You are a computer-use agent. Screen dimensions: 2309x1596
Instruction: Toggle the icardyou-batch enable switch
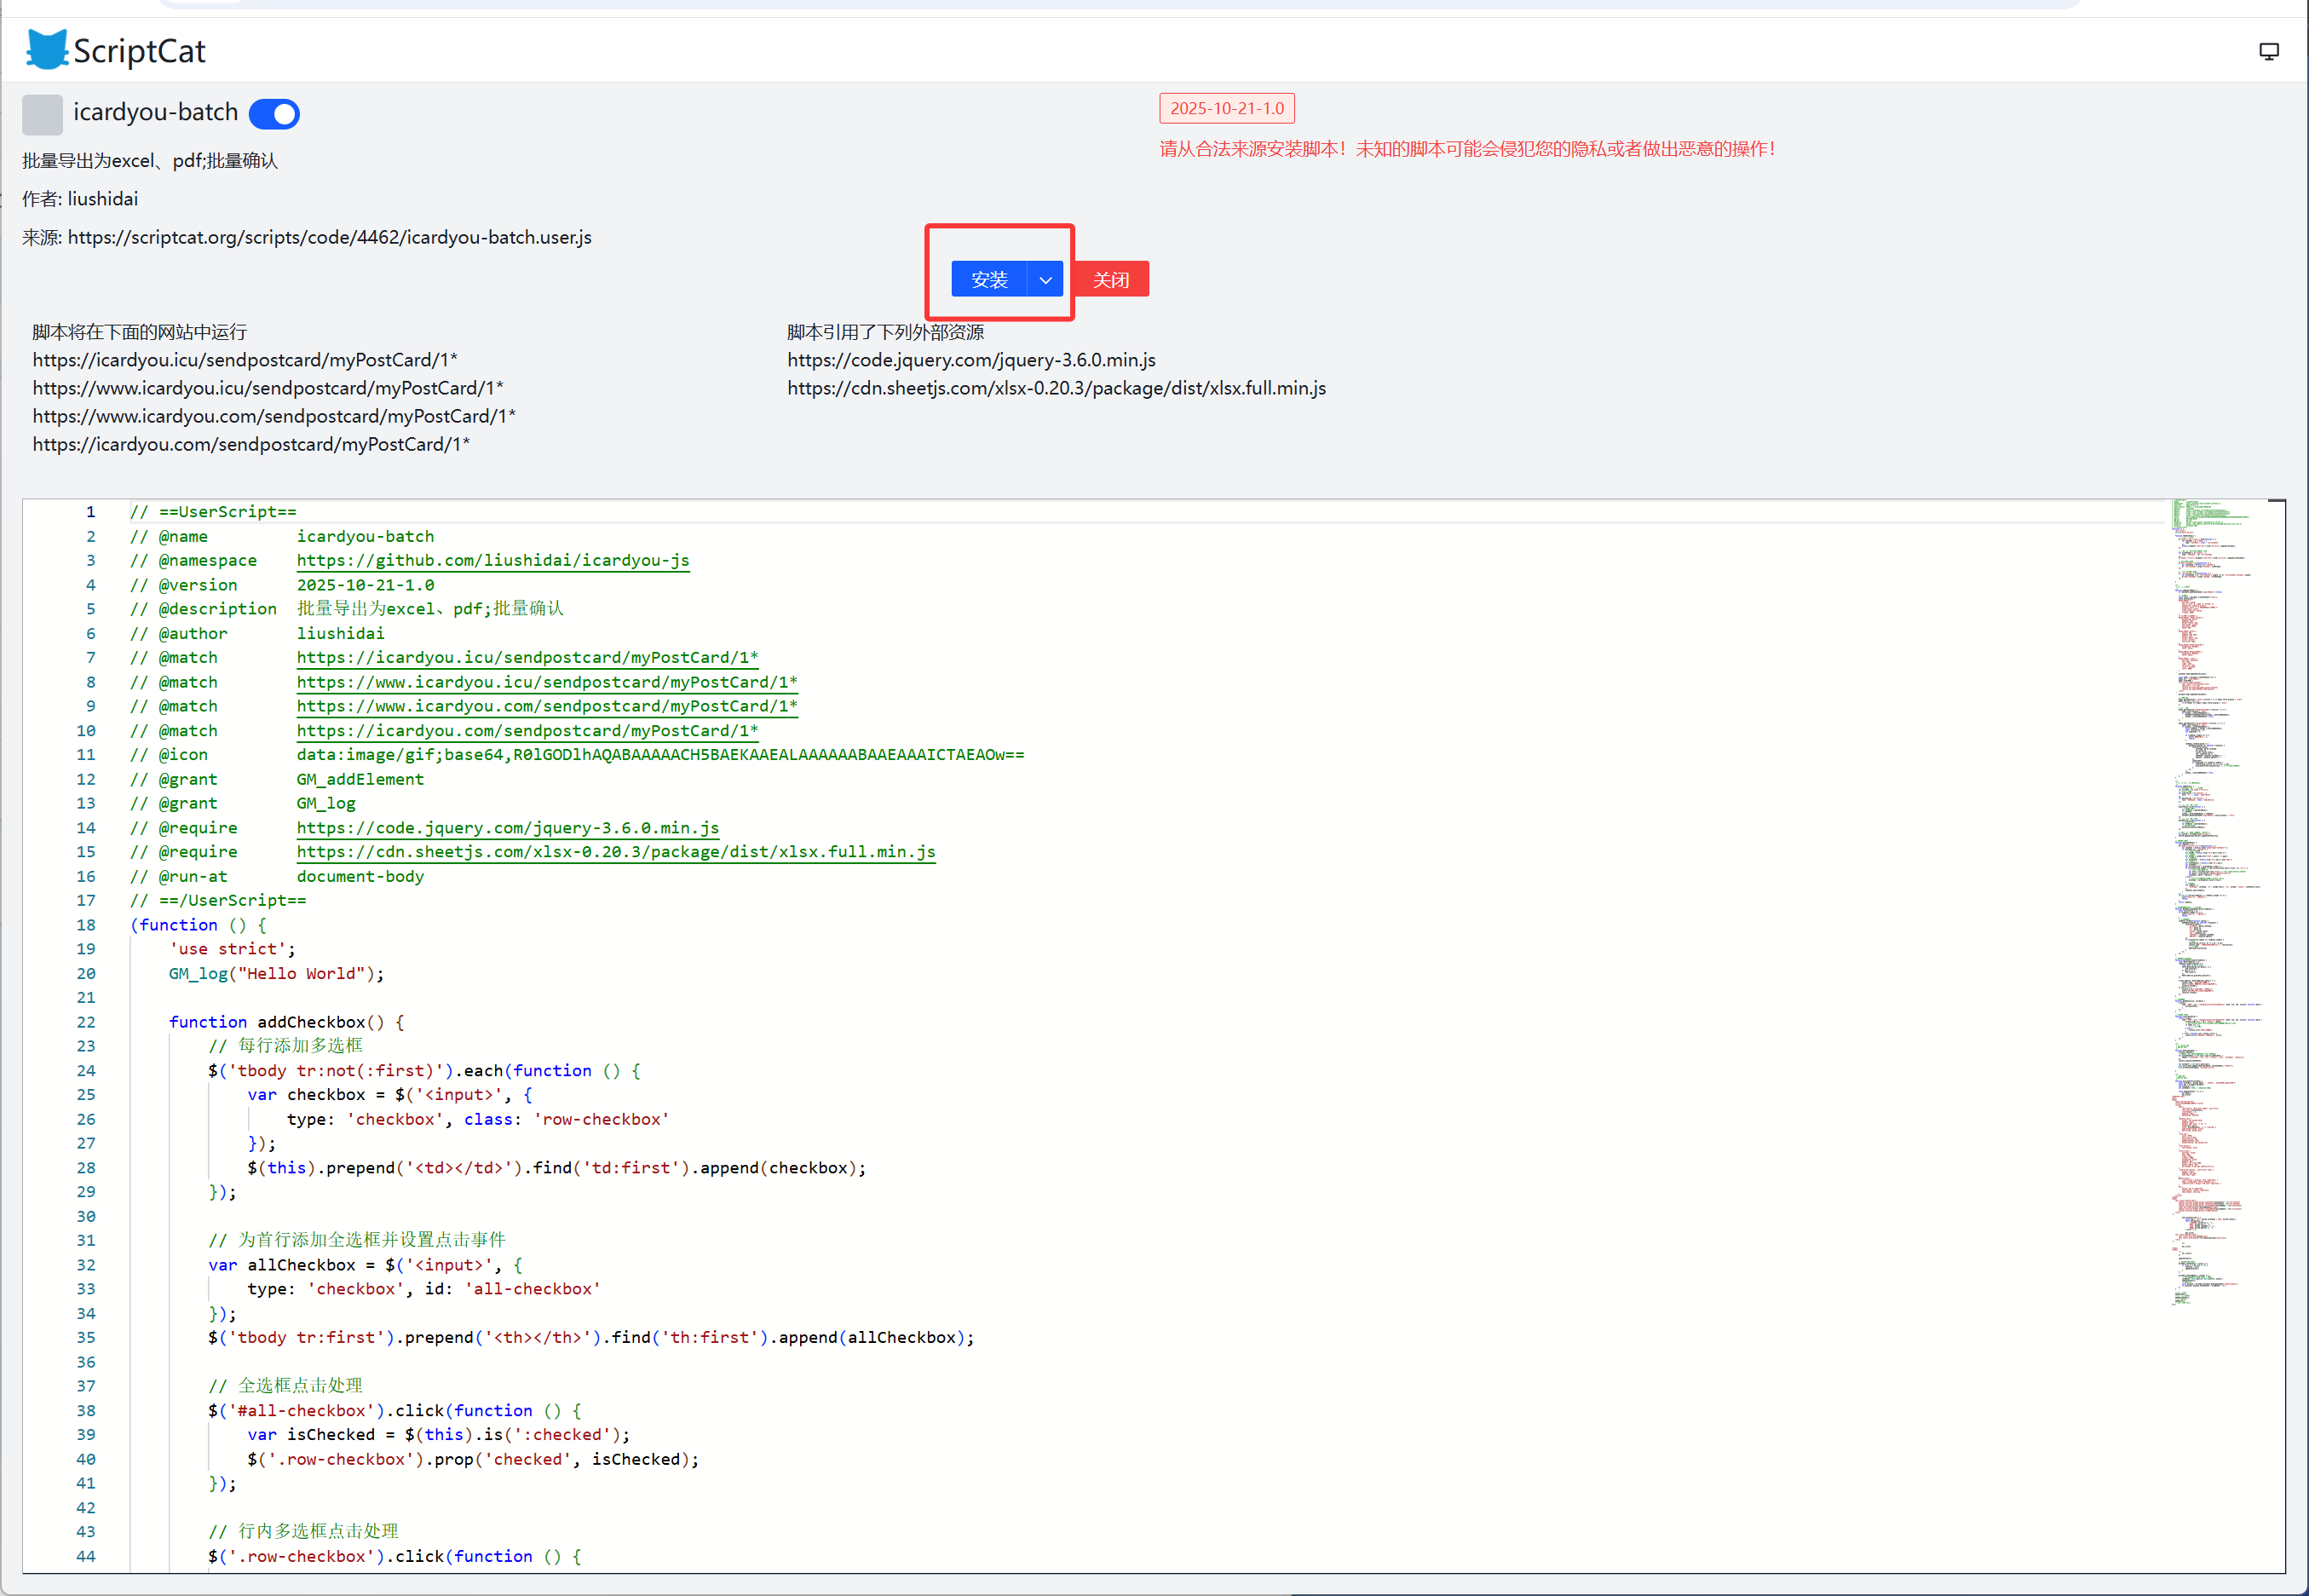pos(274,114)
